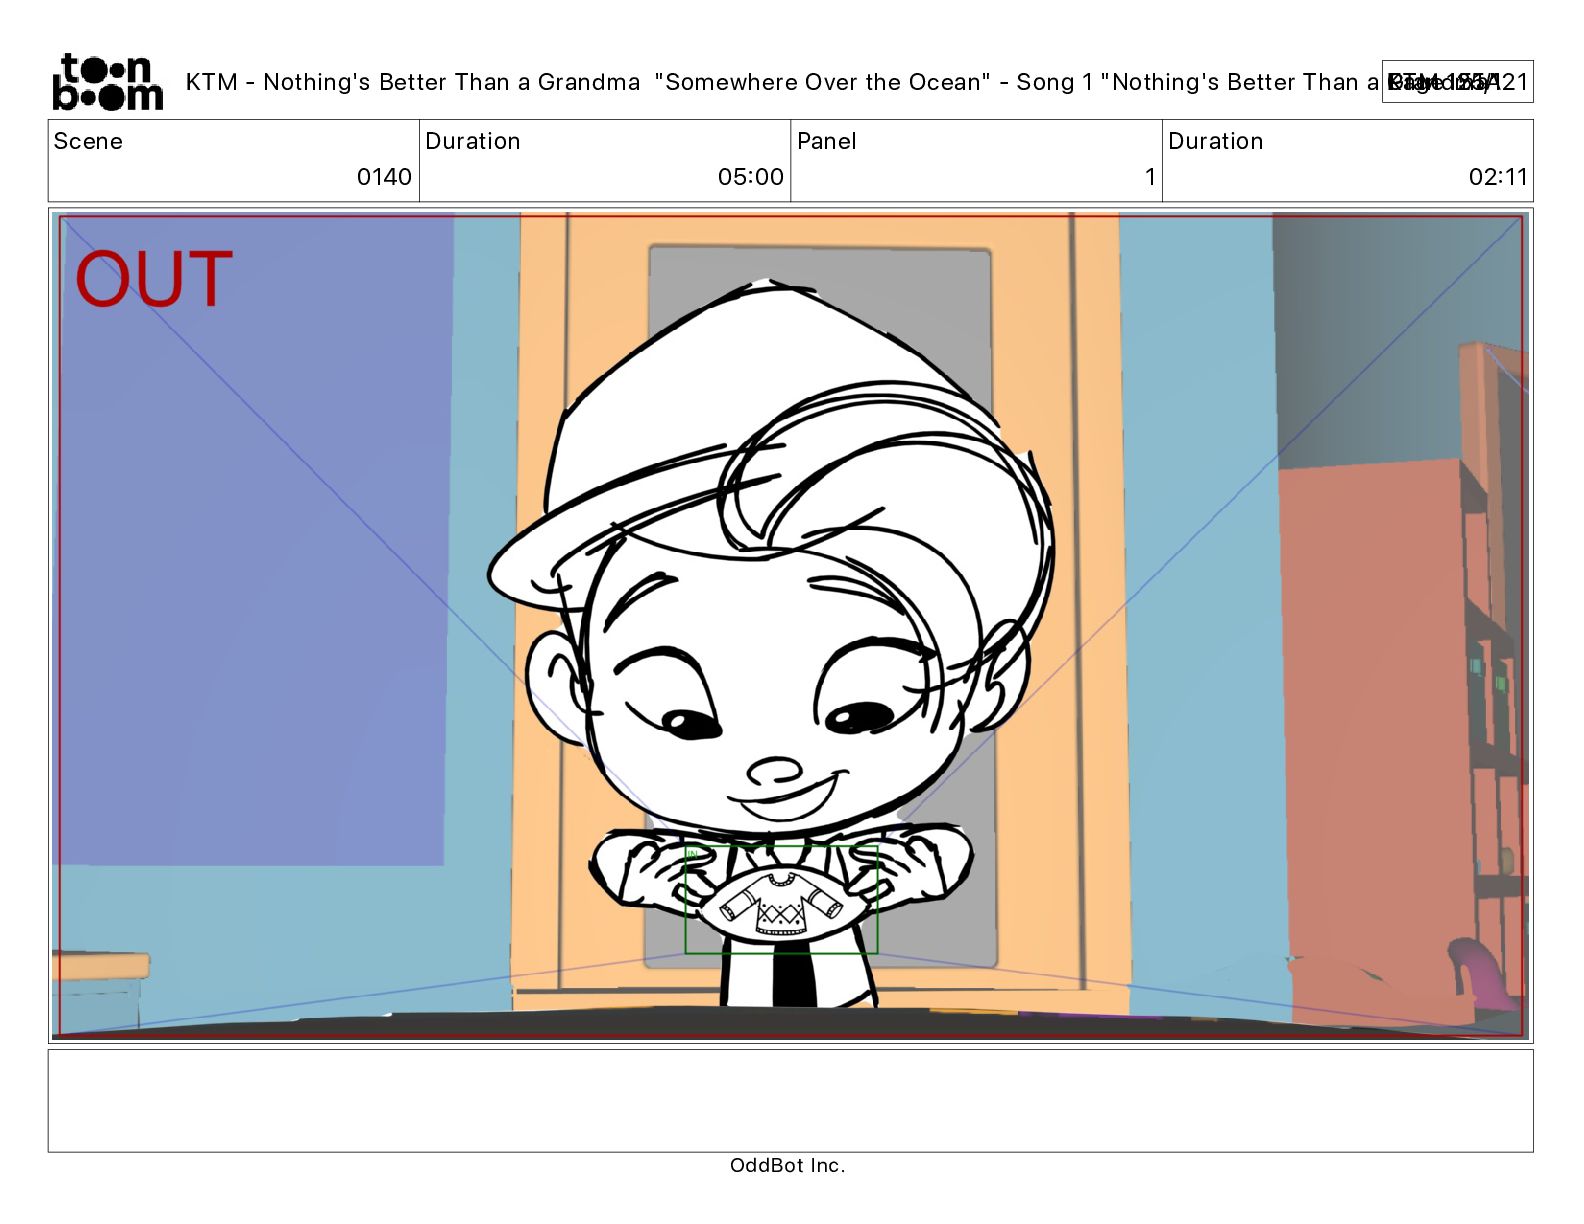Click scene duration value '05:00'
Screen dimensions: 1584x1224
coord(750,177)
